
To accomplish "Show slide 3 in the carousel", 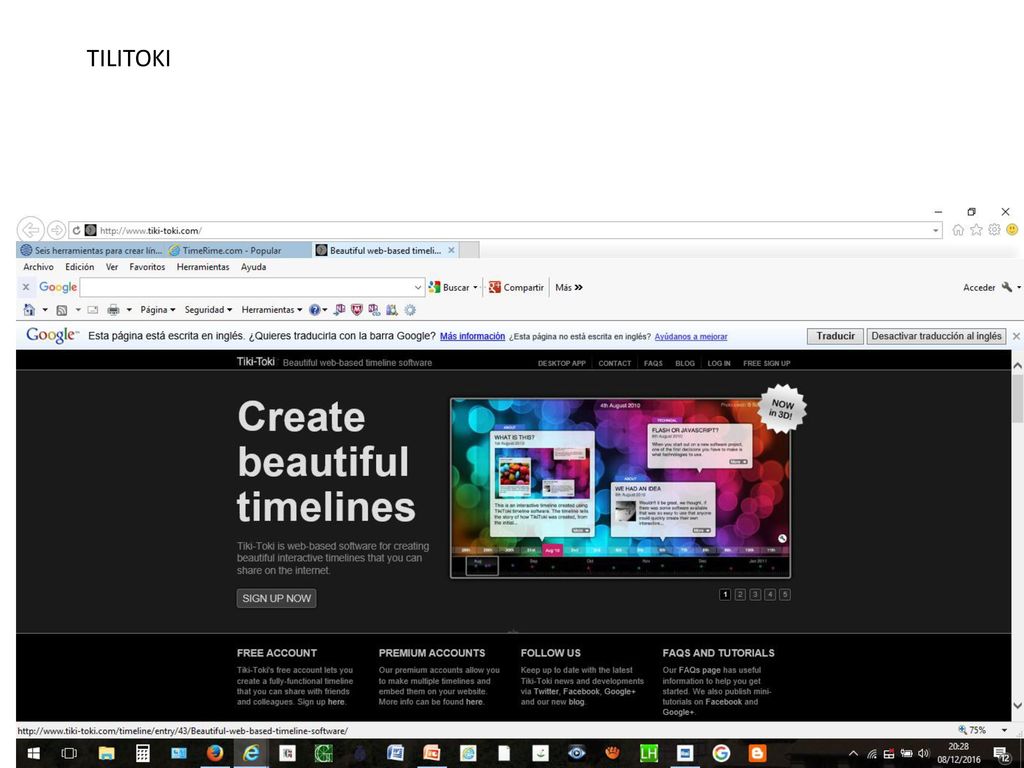I will point(755,594).
